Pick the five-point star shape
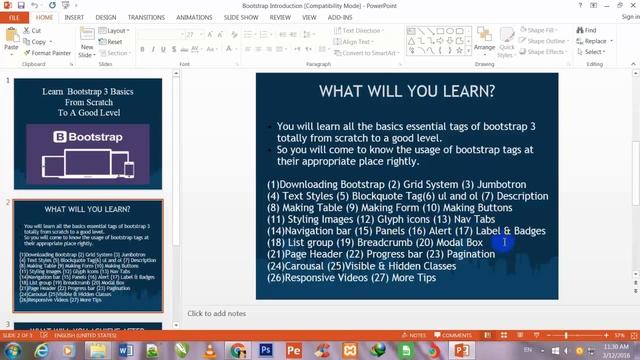Screen dimensions: 640x360 (x=459, y=50)
